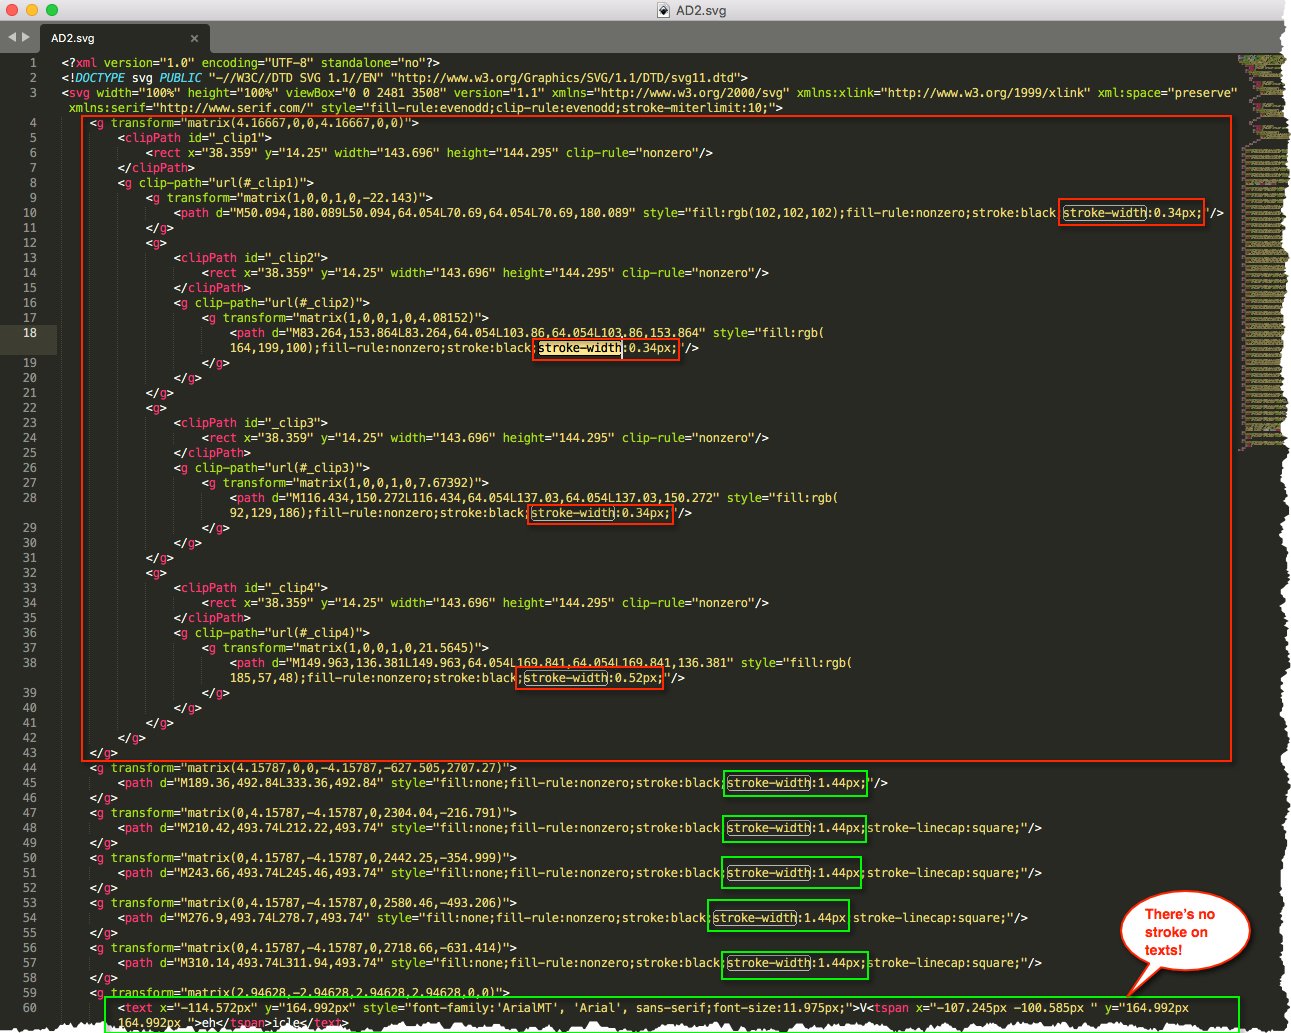Click the clipPath id "_clip2" tag
The width and height of the screenshot is (1291, 1033).
click(250, 258)
